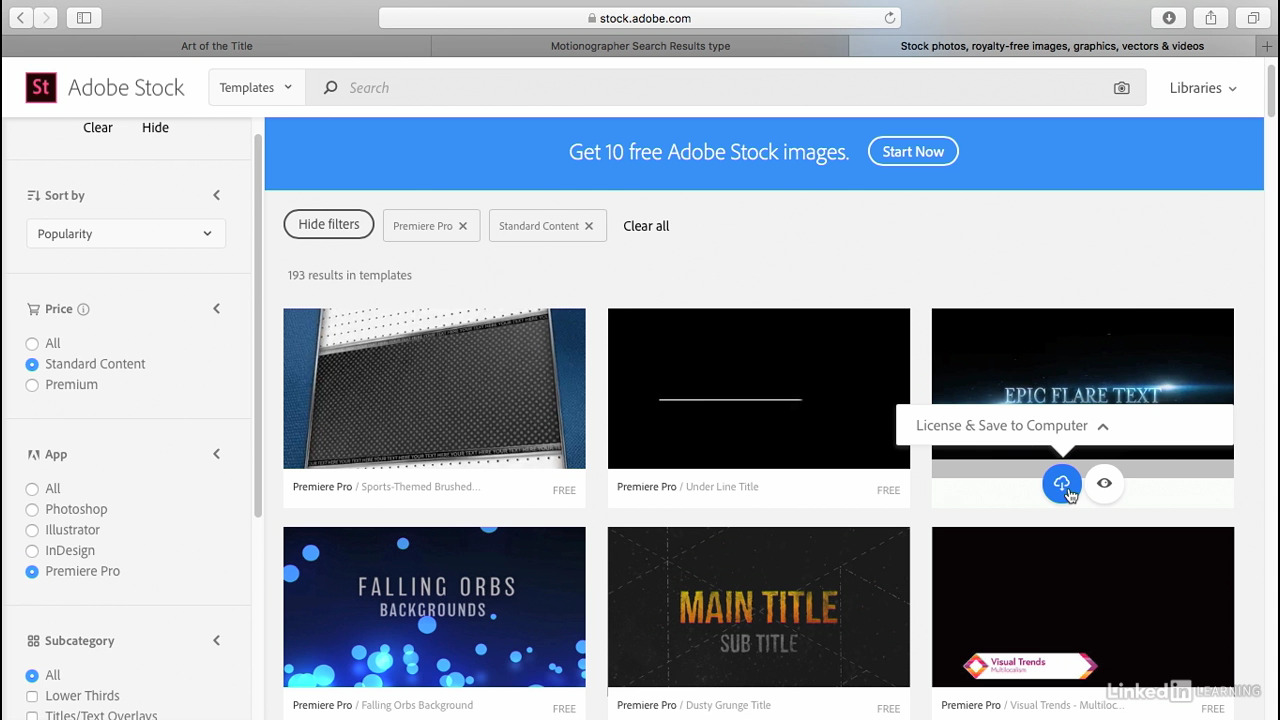Open the Libraries dropdown
This screenshot has height=720, width=1280.
(1203, 88)
